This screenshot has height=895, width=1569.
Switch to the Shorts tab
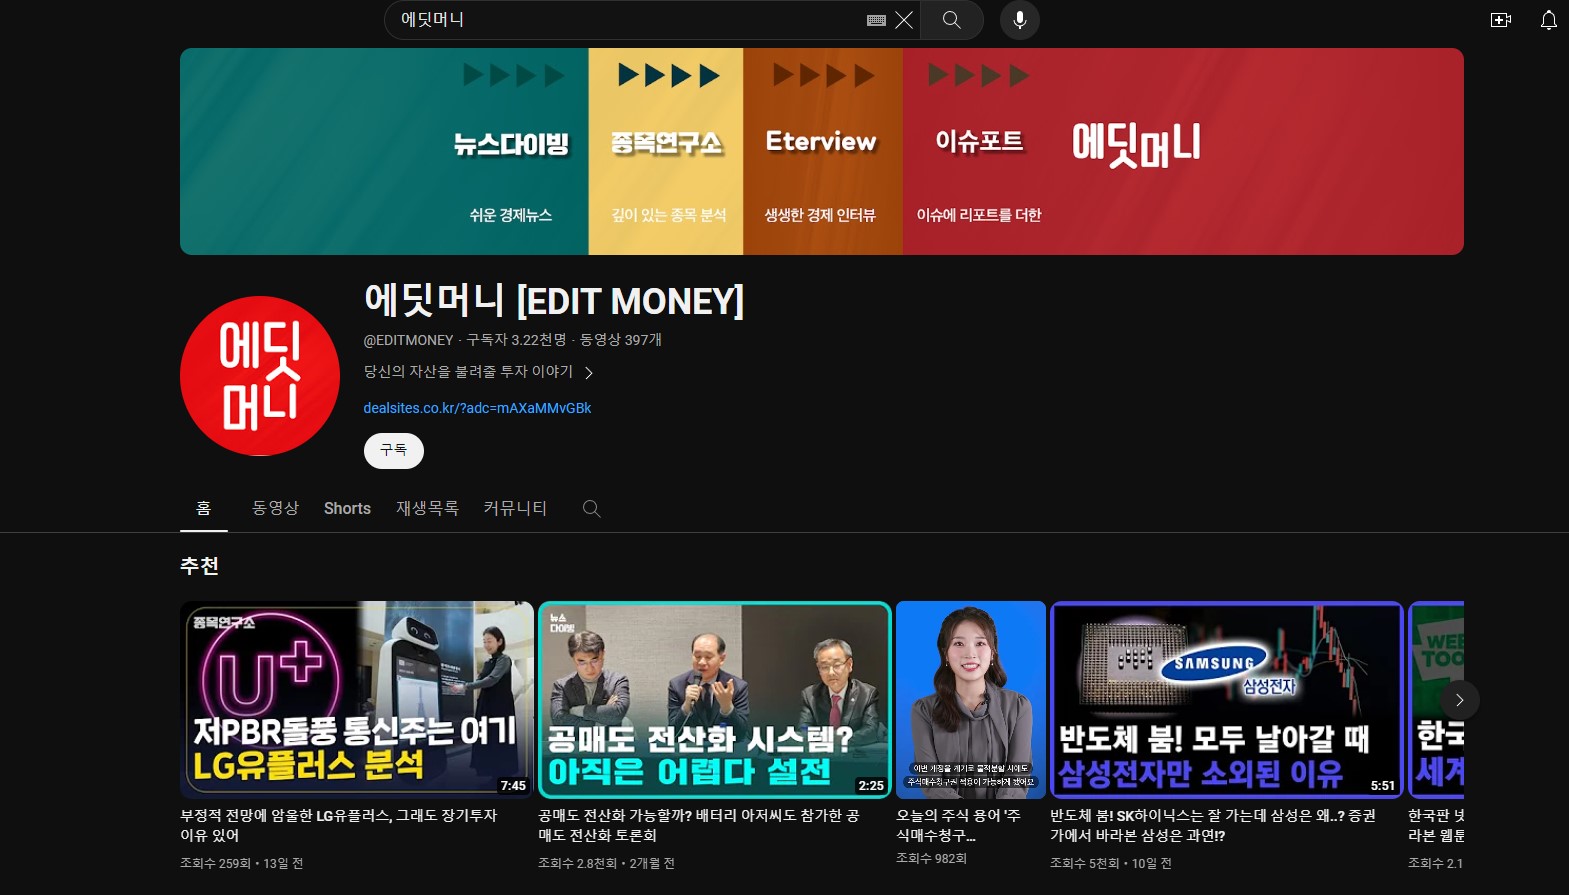[x=347, y=508]
